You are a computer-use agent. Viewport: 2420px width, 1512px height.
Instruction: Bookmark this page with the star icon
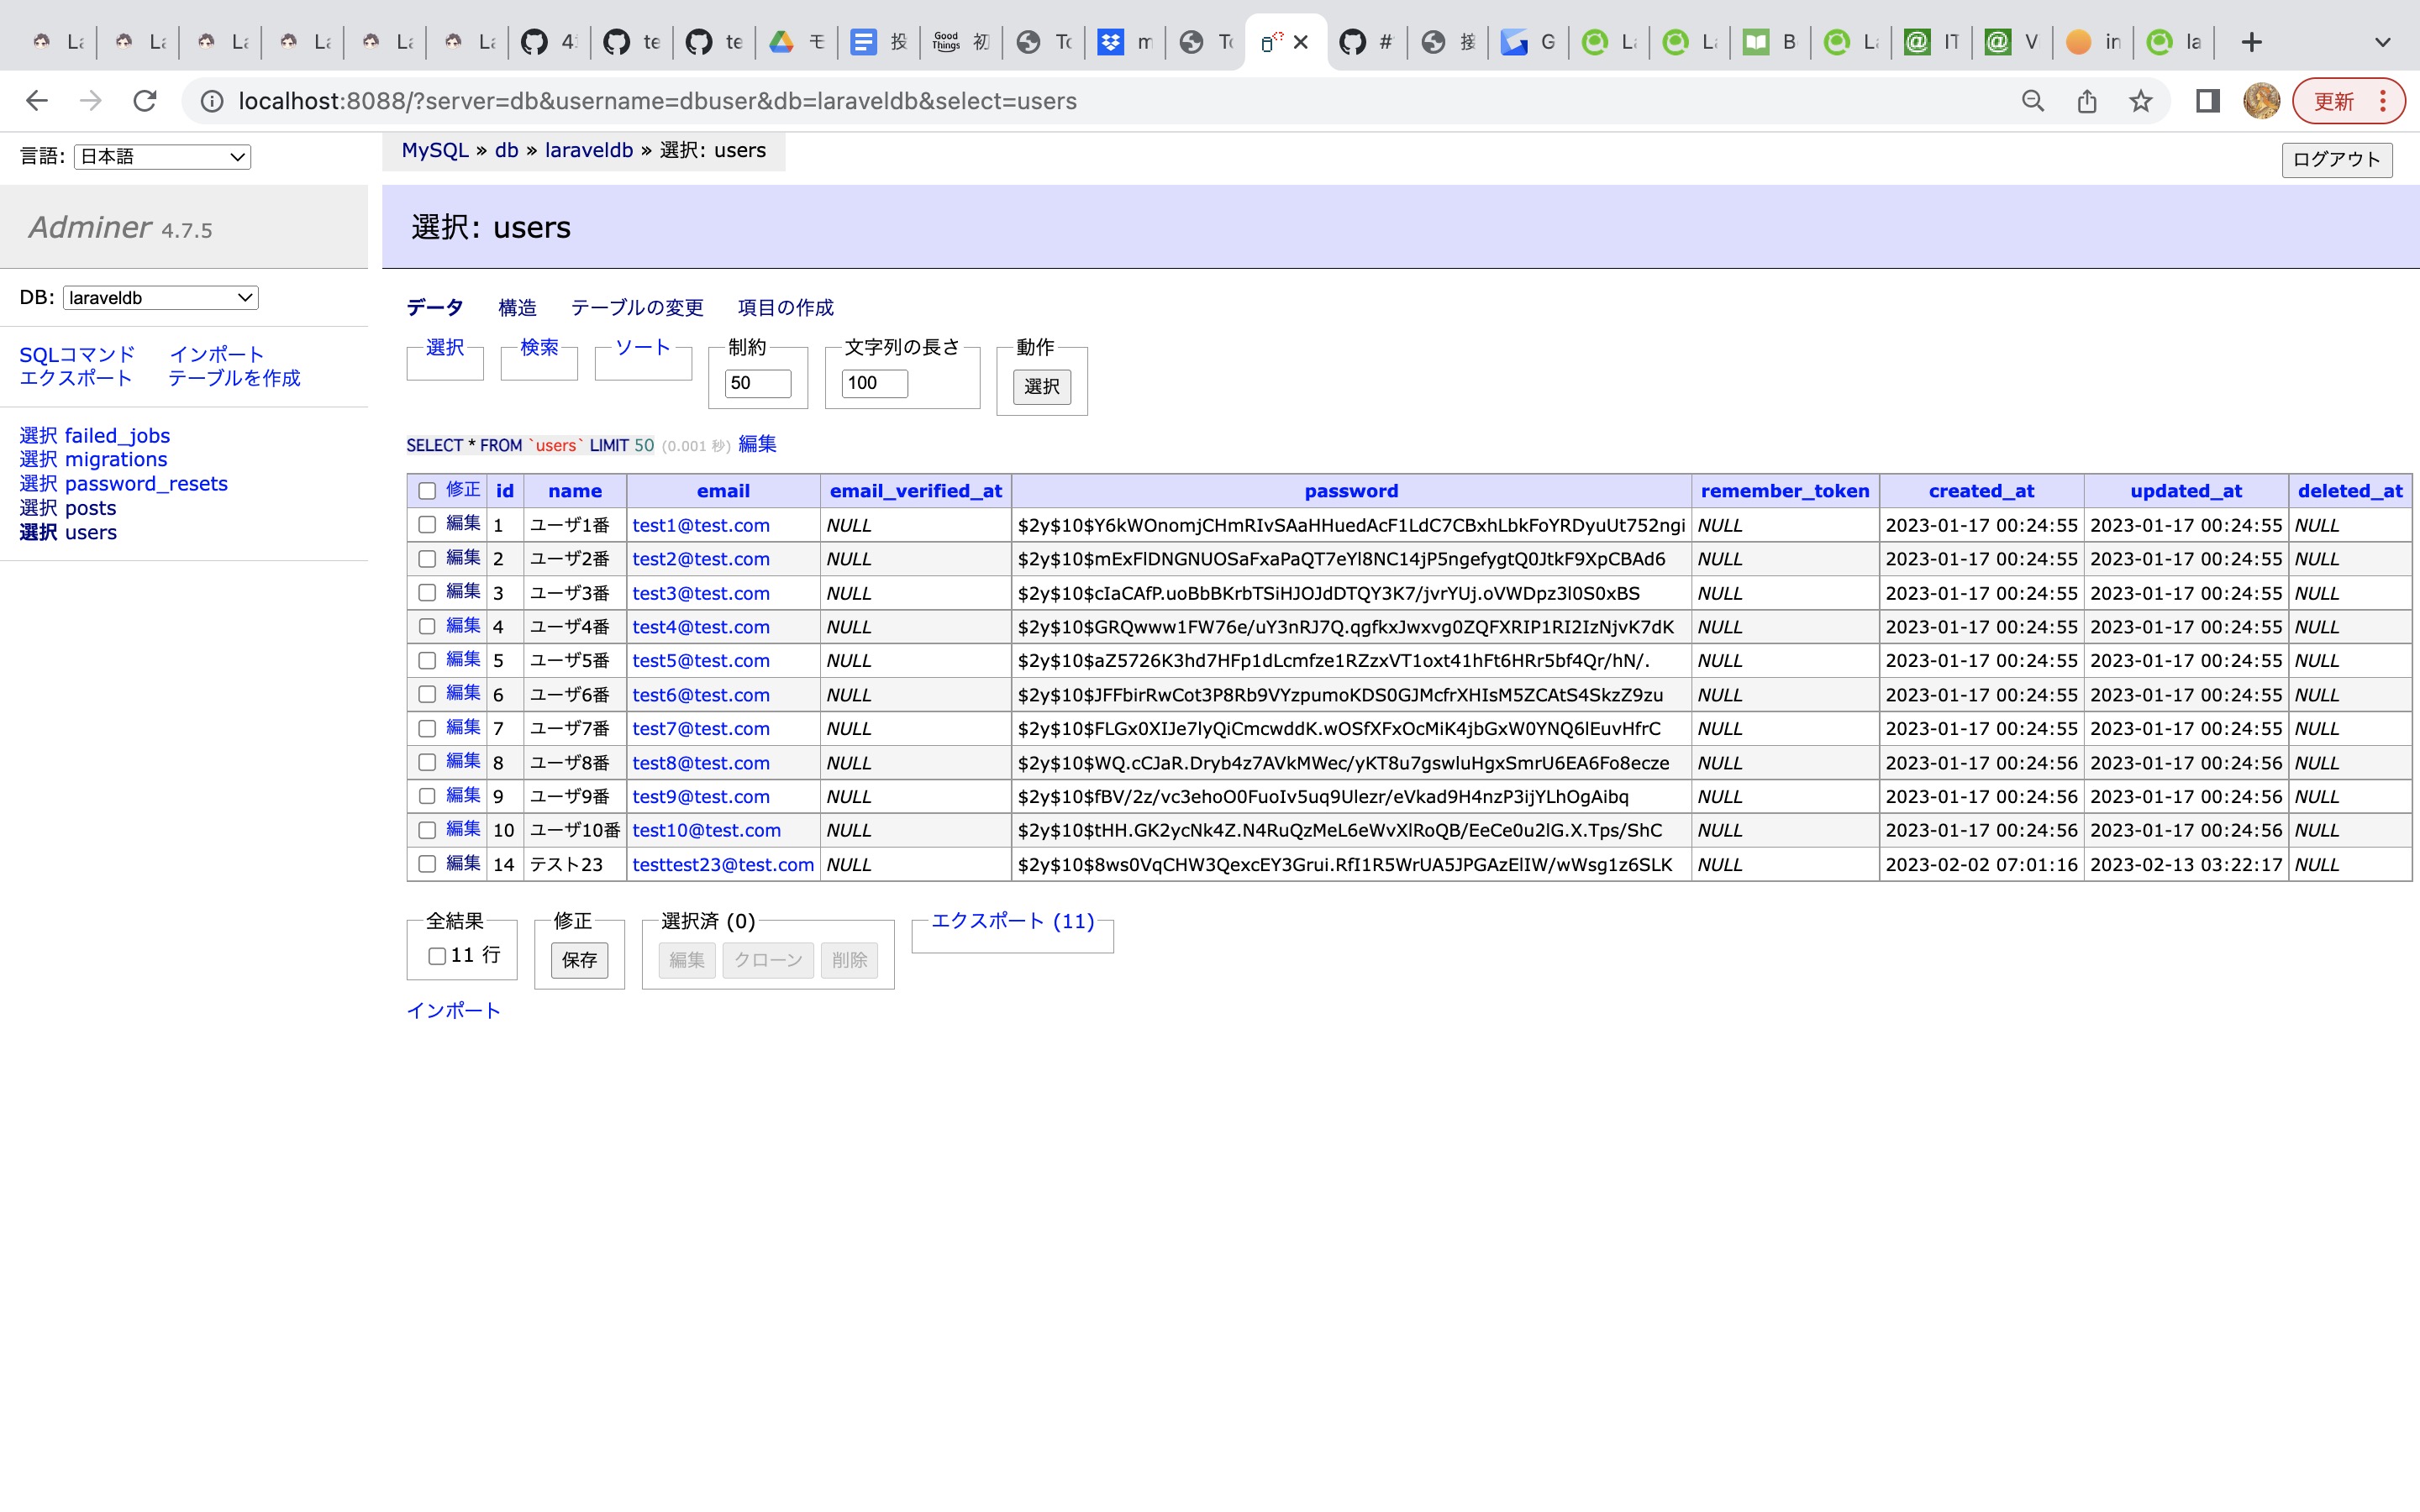coord(2141,100)
